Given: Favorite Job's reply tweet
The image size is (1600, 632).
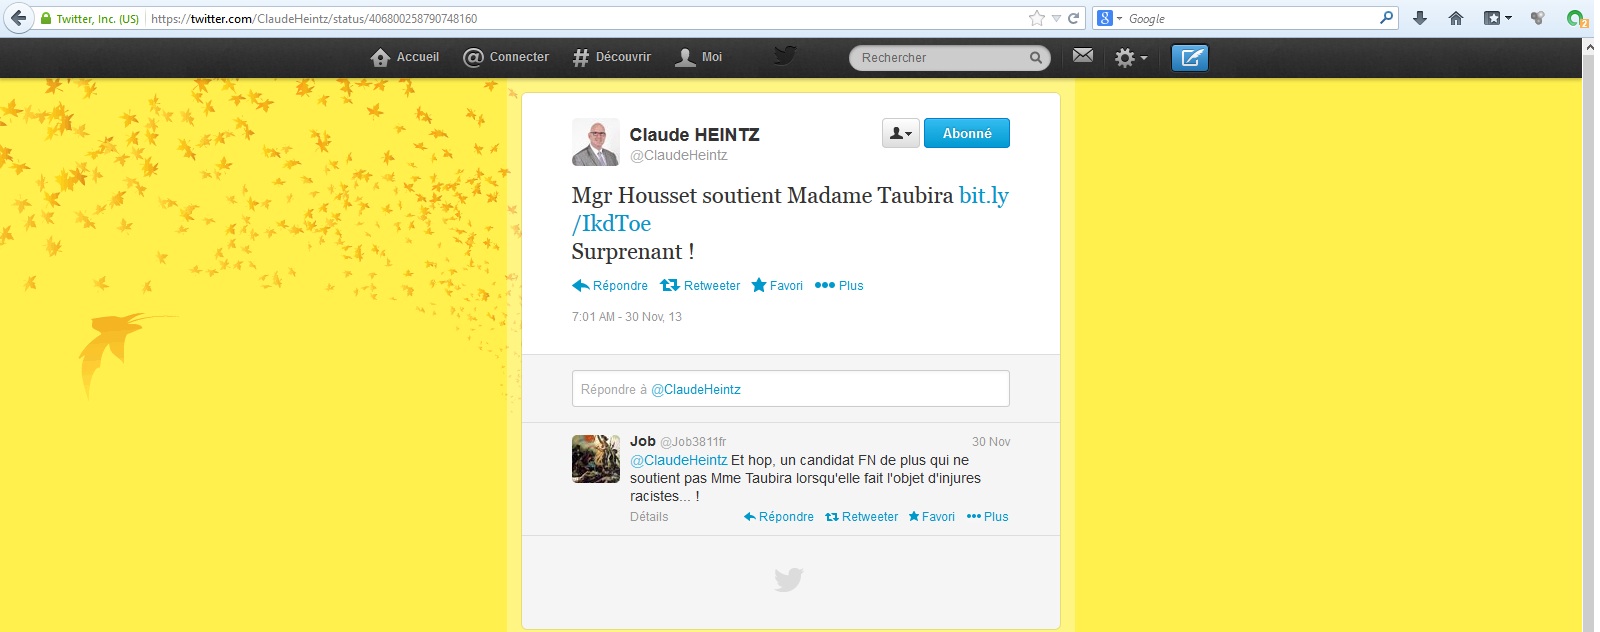Looking at the screenshot, I should (931, 517).
